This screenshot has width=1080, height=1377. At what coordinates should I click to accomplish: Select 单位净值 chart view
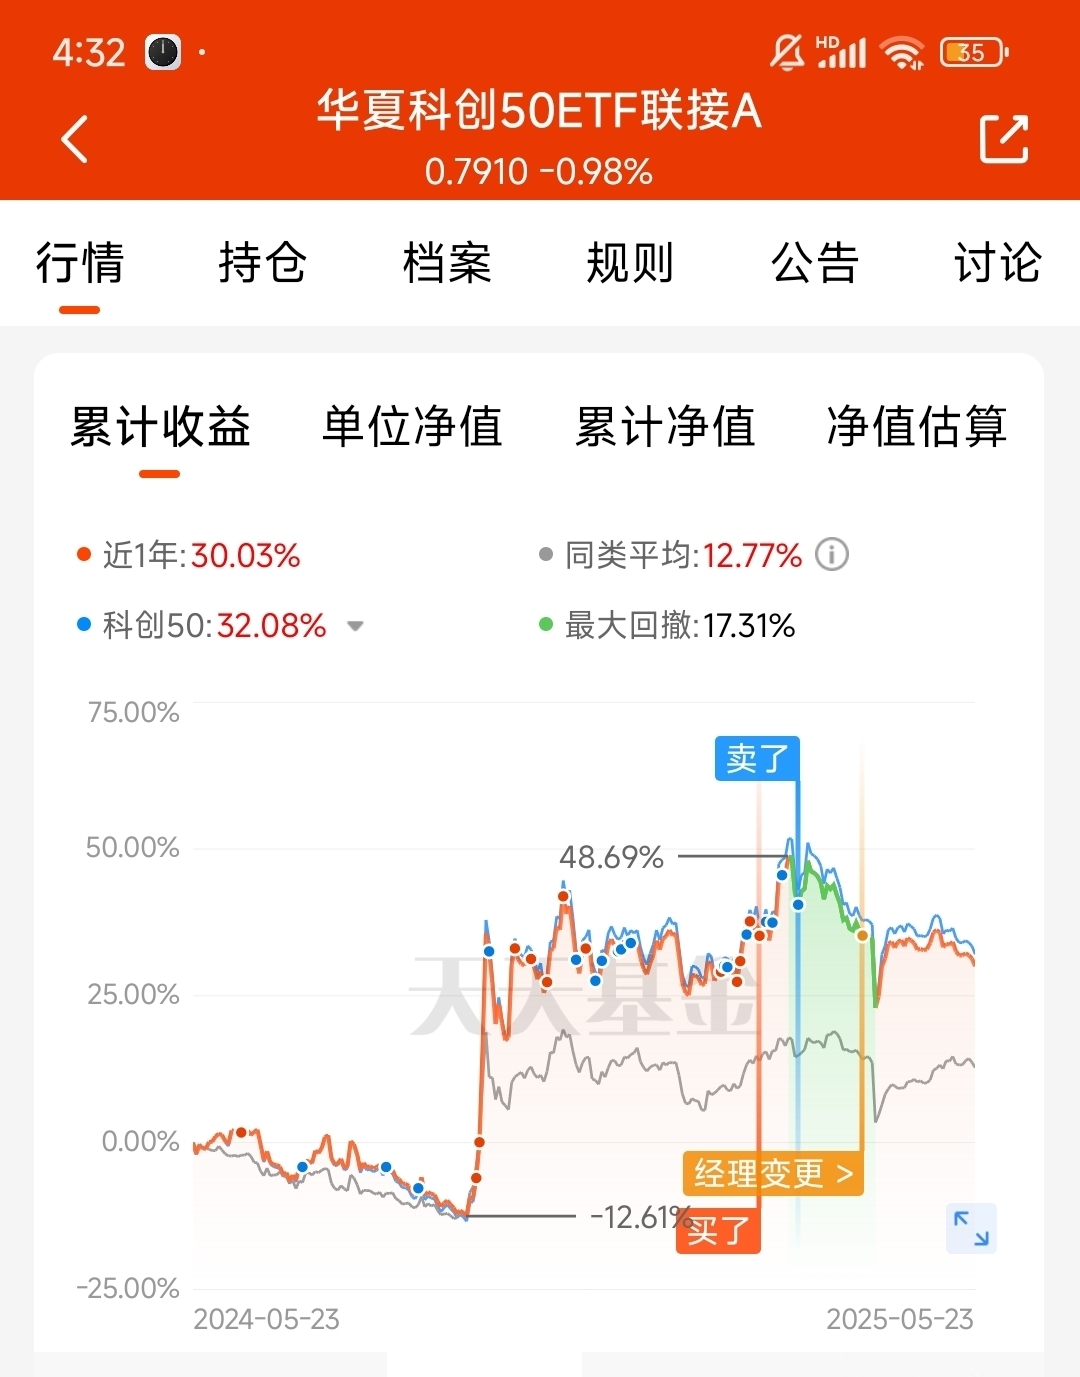click(x=412, y=427)
